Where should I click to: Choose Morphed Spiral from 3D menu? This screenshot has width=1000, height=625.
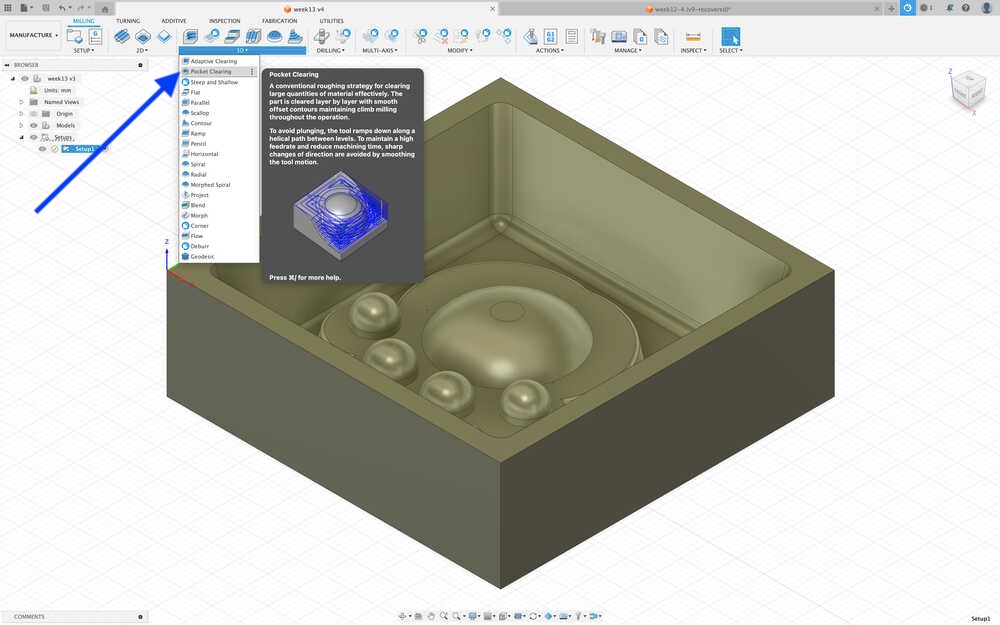(219, 185)
